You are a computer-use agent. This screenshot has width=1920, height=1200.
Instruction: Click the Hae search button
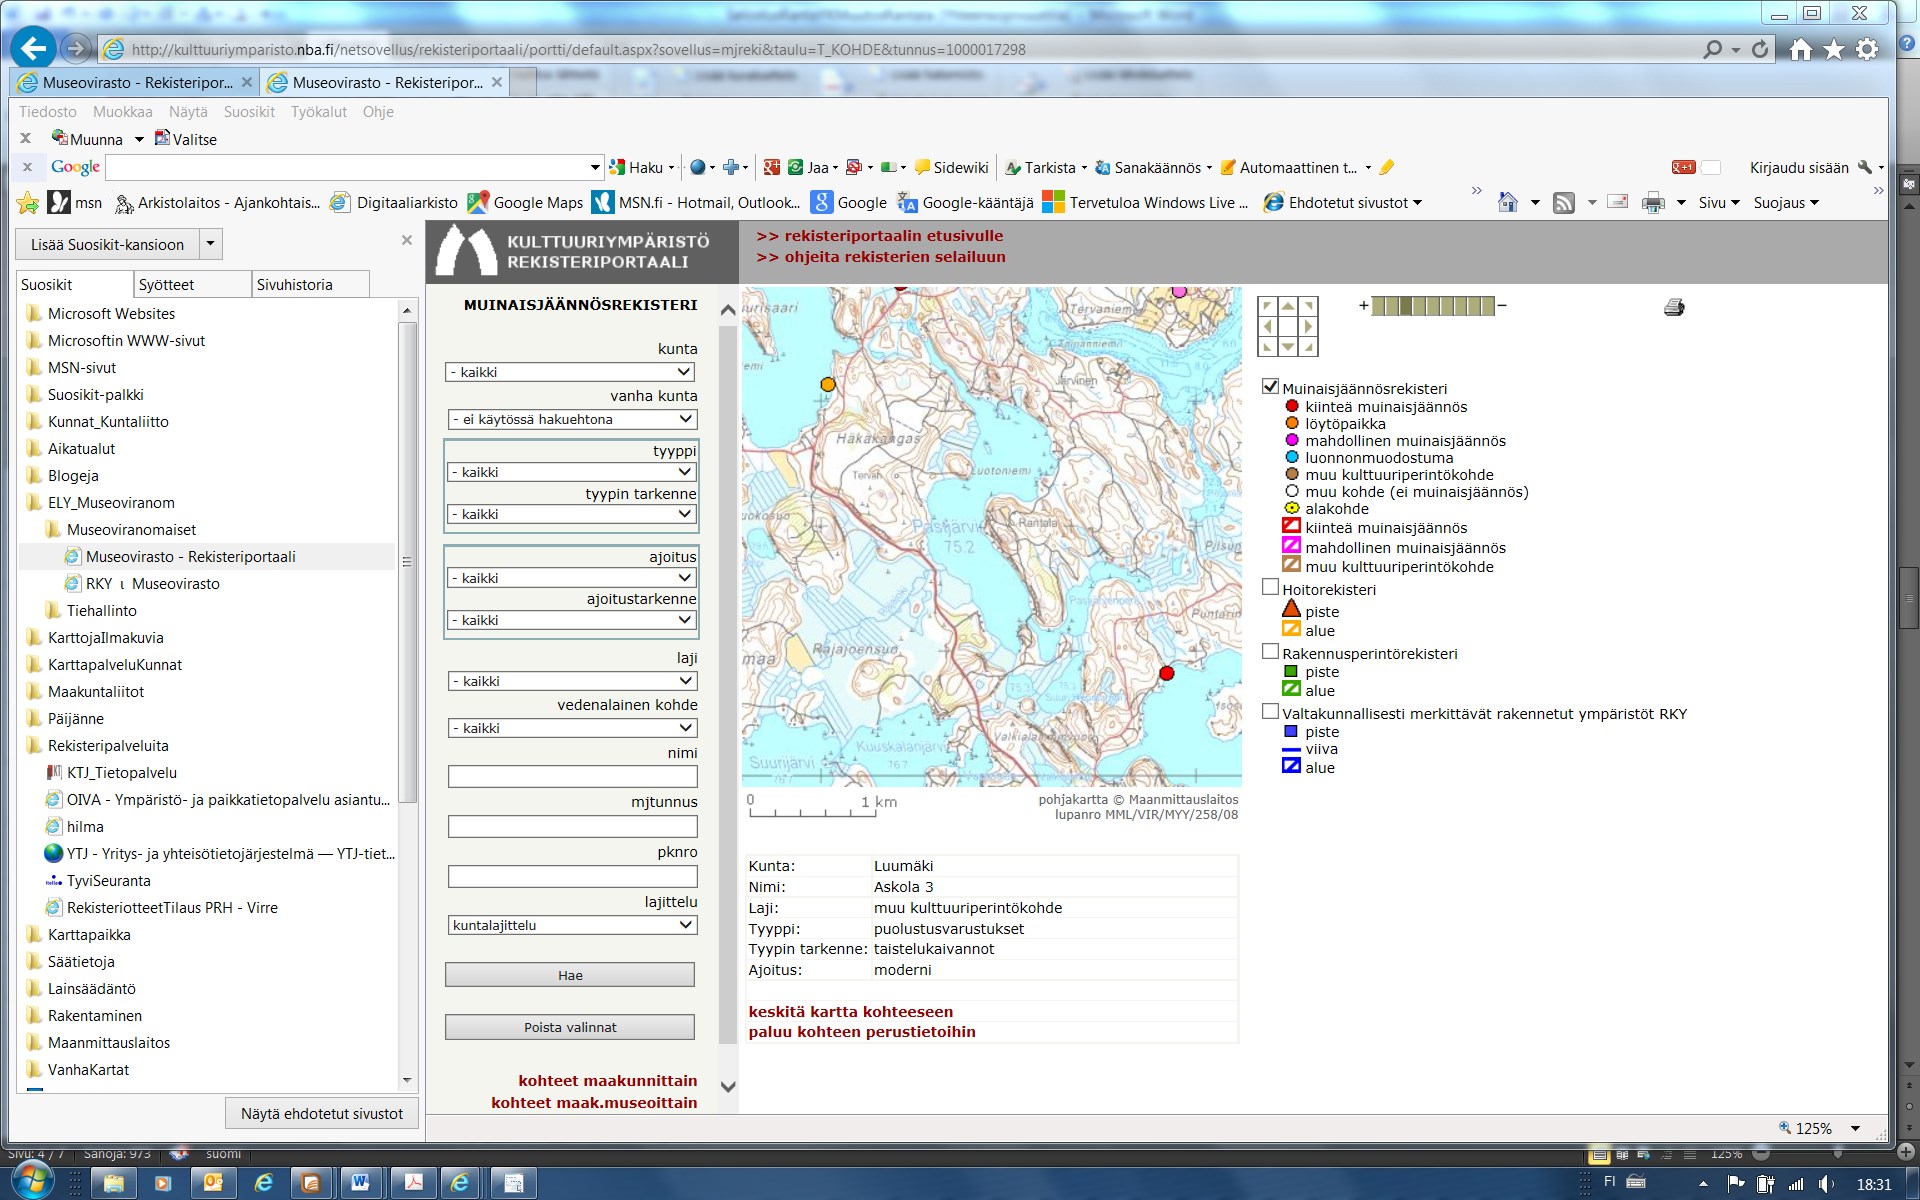(x=570, y=975)
